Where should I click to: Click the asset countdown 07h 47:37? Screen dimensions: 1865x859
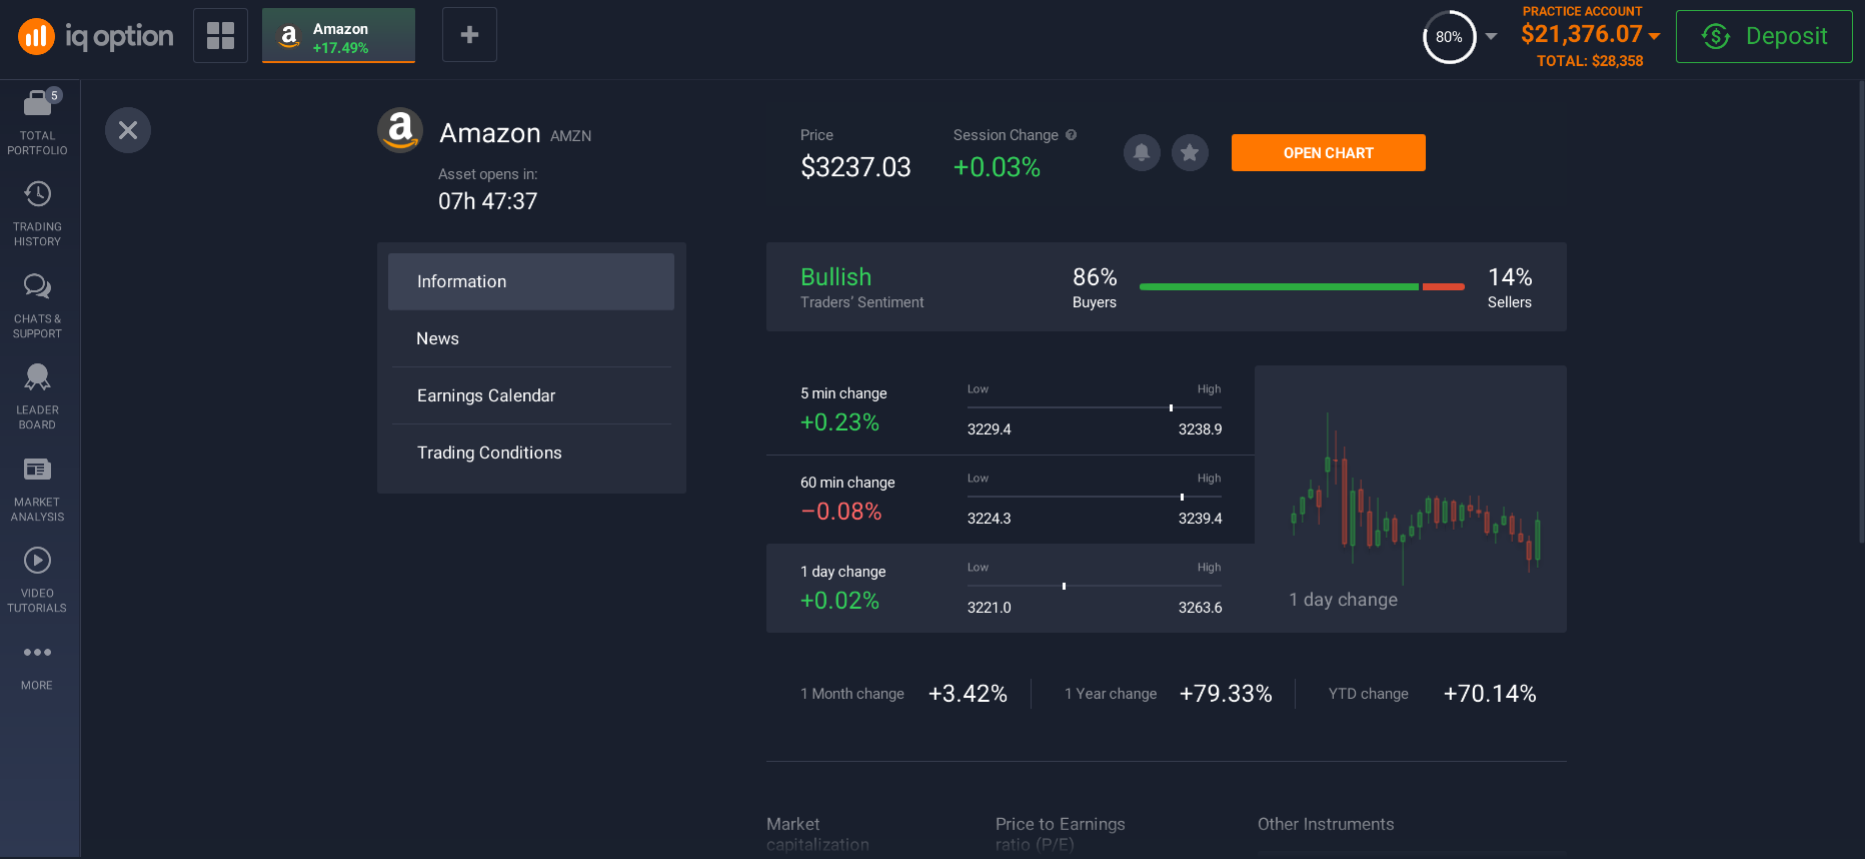click(x=488, y=201)
